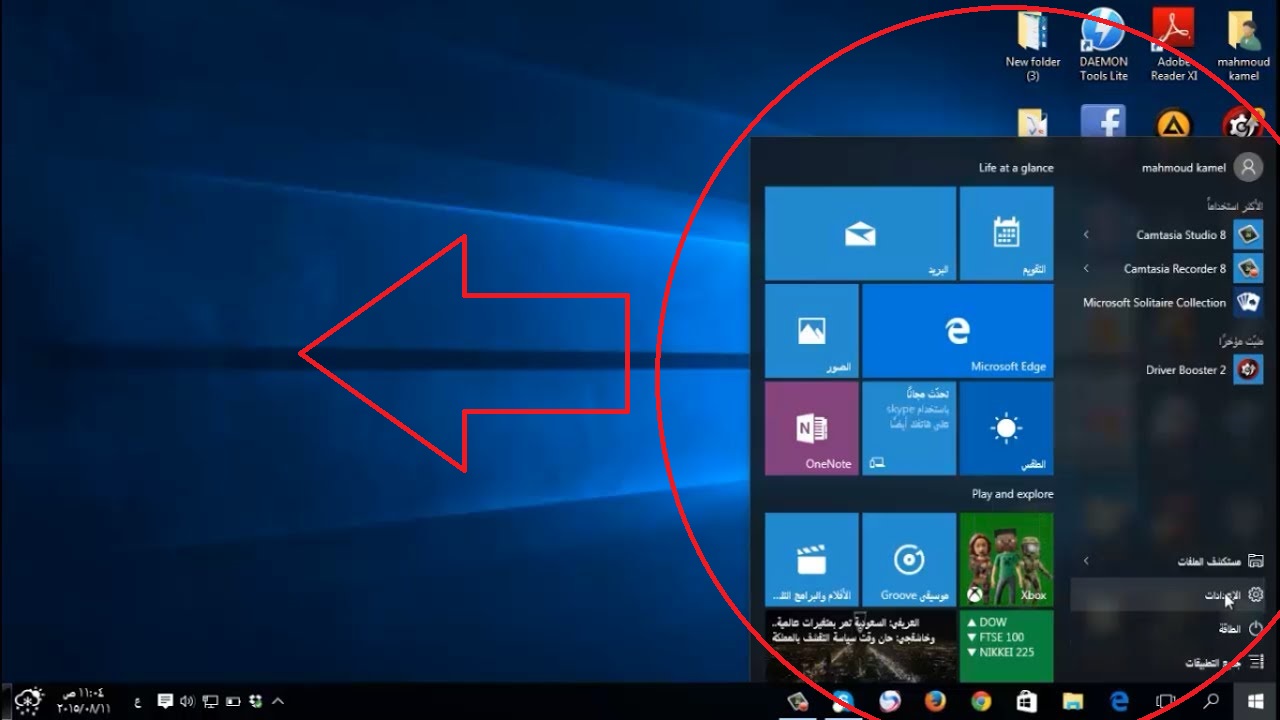Select DAEMON Tools Lite desktop icon
1280x720 pixels.
tap(1103, 47)
